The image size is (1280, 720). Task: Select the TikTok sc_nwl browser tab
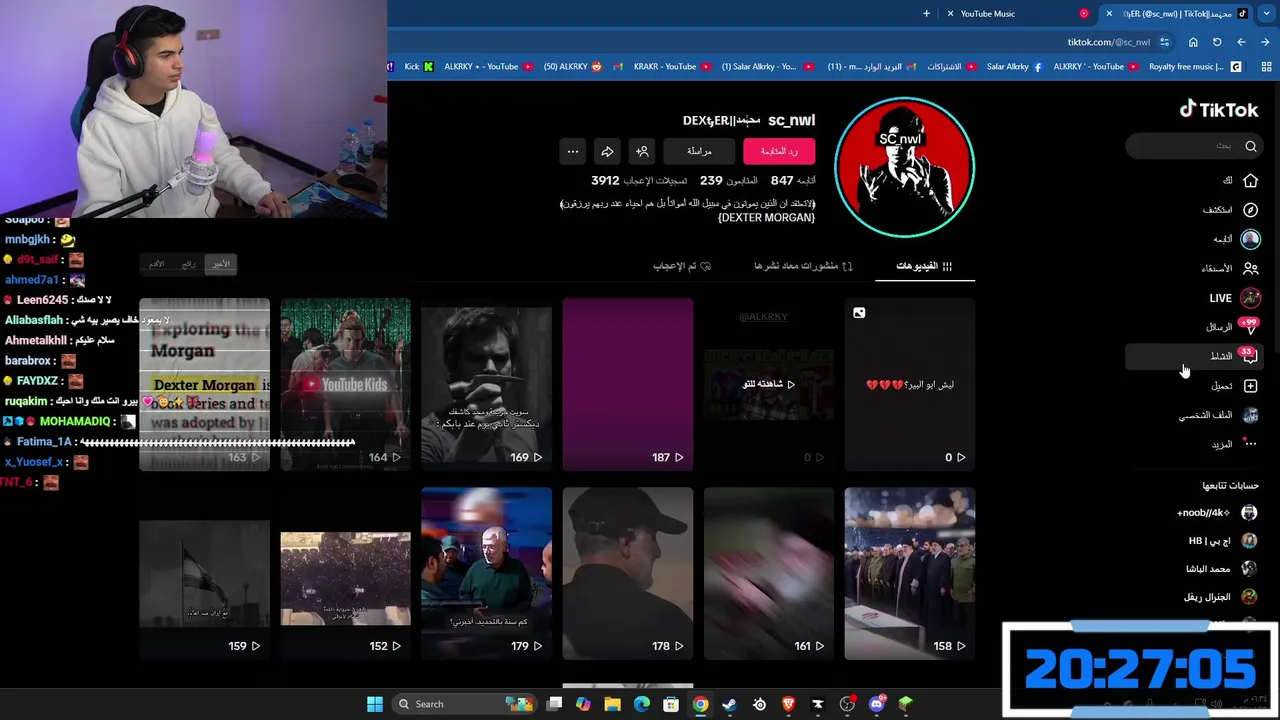tap(1178, 13)
